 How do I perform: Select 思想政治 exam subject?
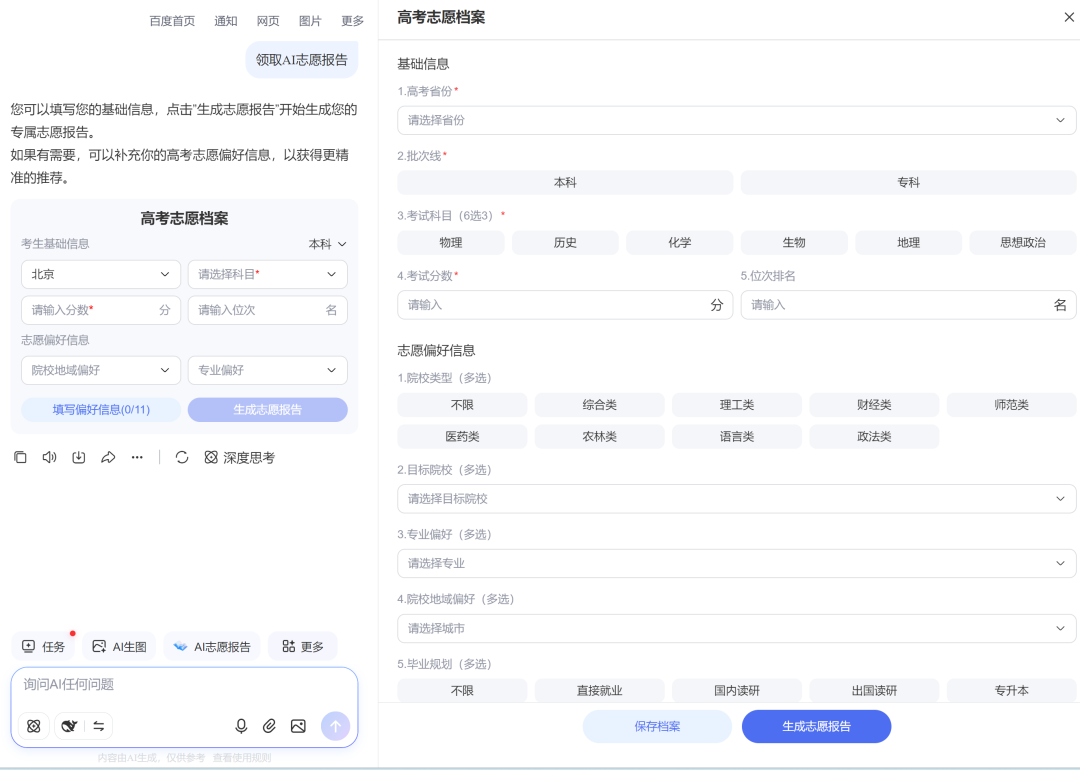coord(1023,242)
